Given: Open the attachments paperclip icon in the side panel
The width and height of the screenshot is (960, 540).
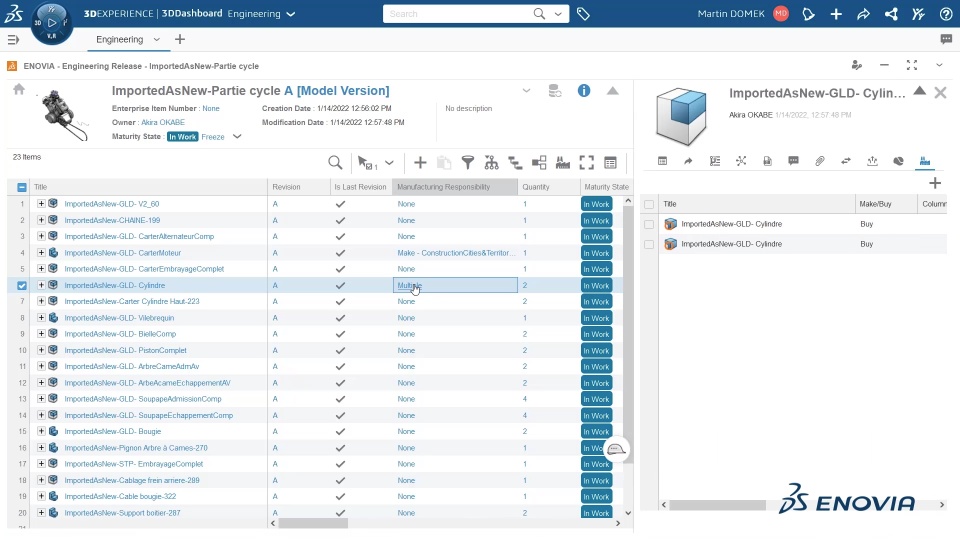Looking at the screenshot, I should pyautogui.click(x=820, y=161).
